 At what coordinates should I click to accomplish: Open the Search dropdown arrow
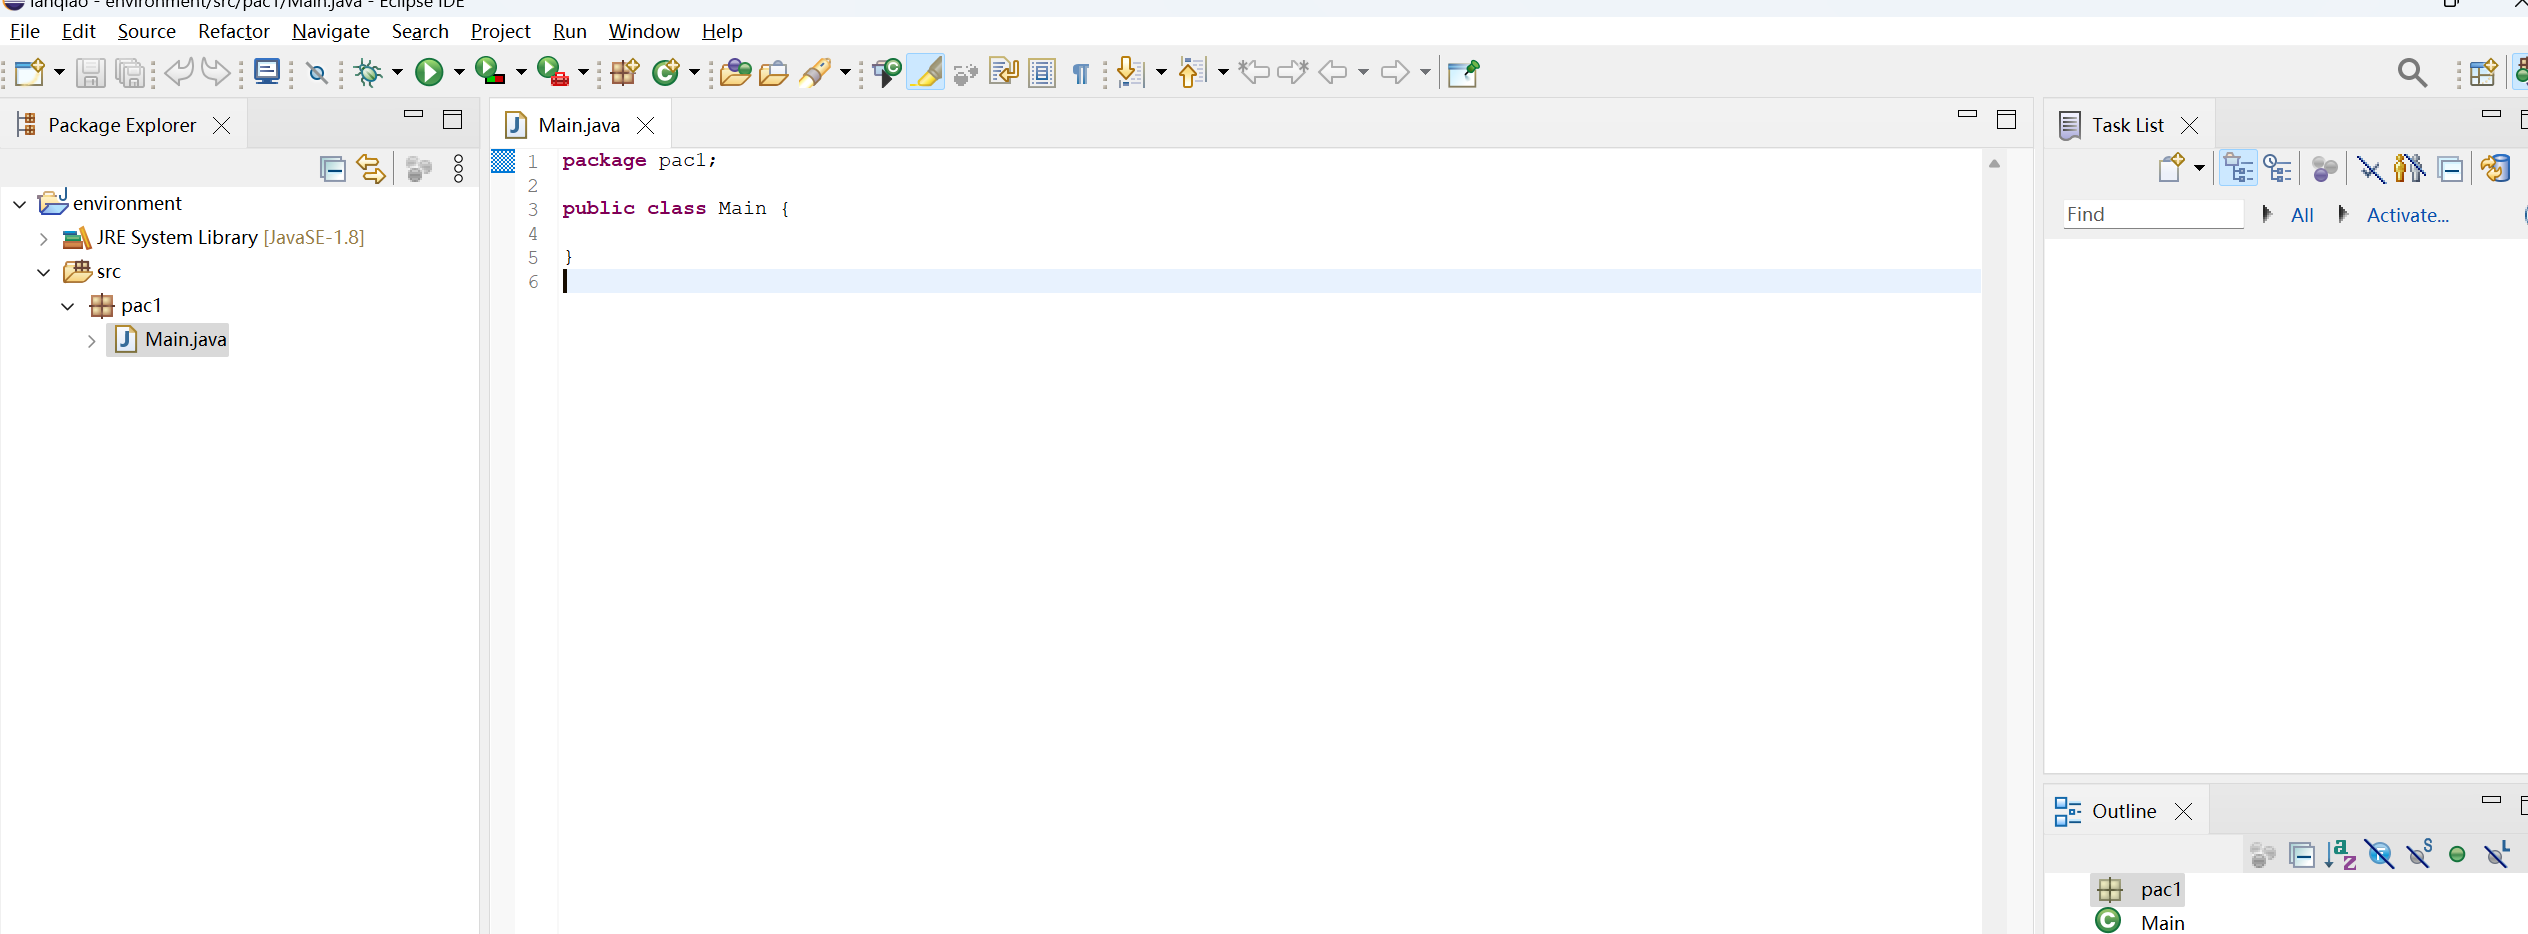coord(845,72)
